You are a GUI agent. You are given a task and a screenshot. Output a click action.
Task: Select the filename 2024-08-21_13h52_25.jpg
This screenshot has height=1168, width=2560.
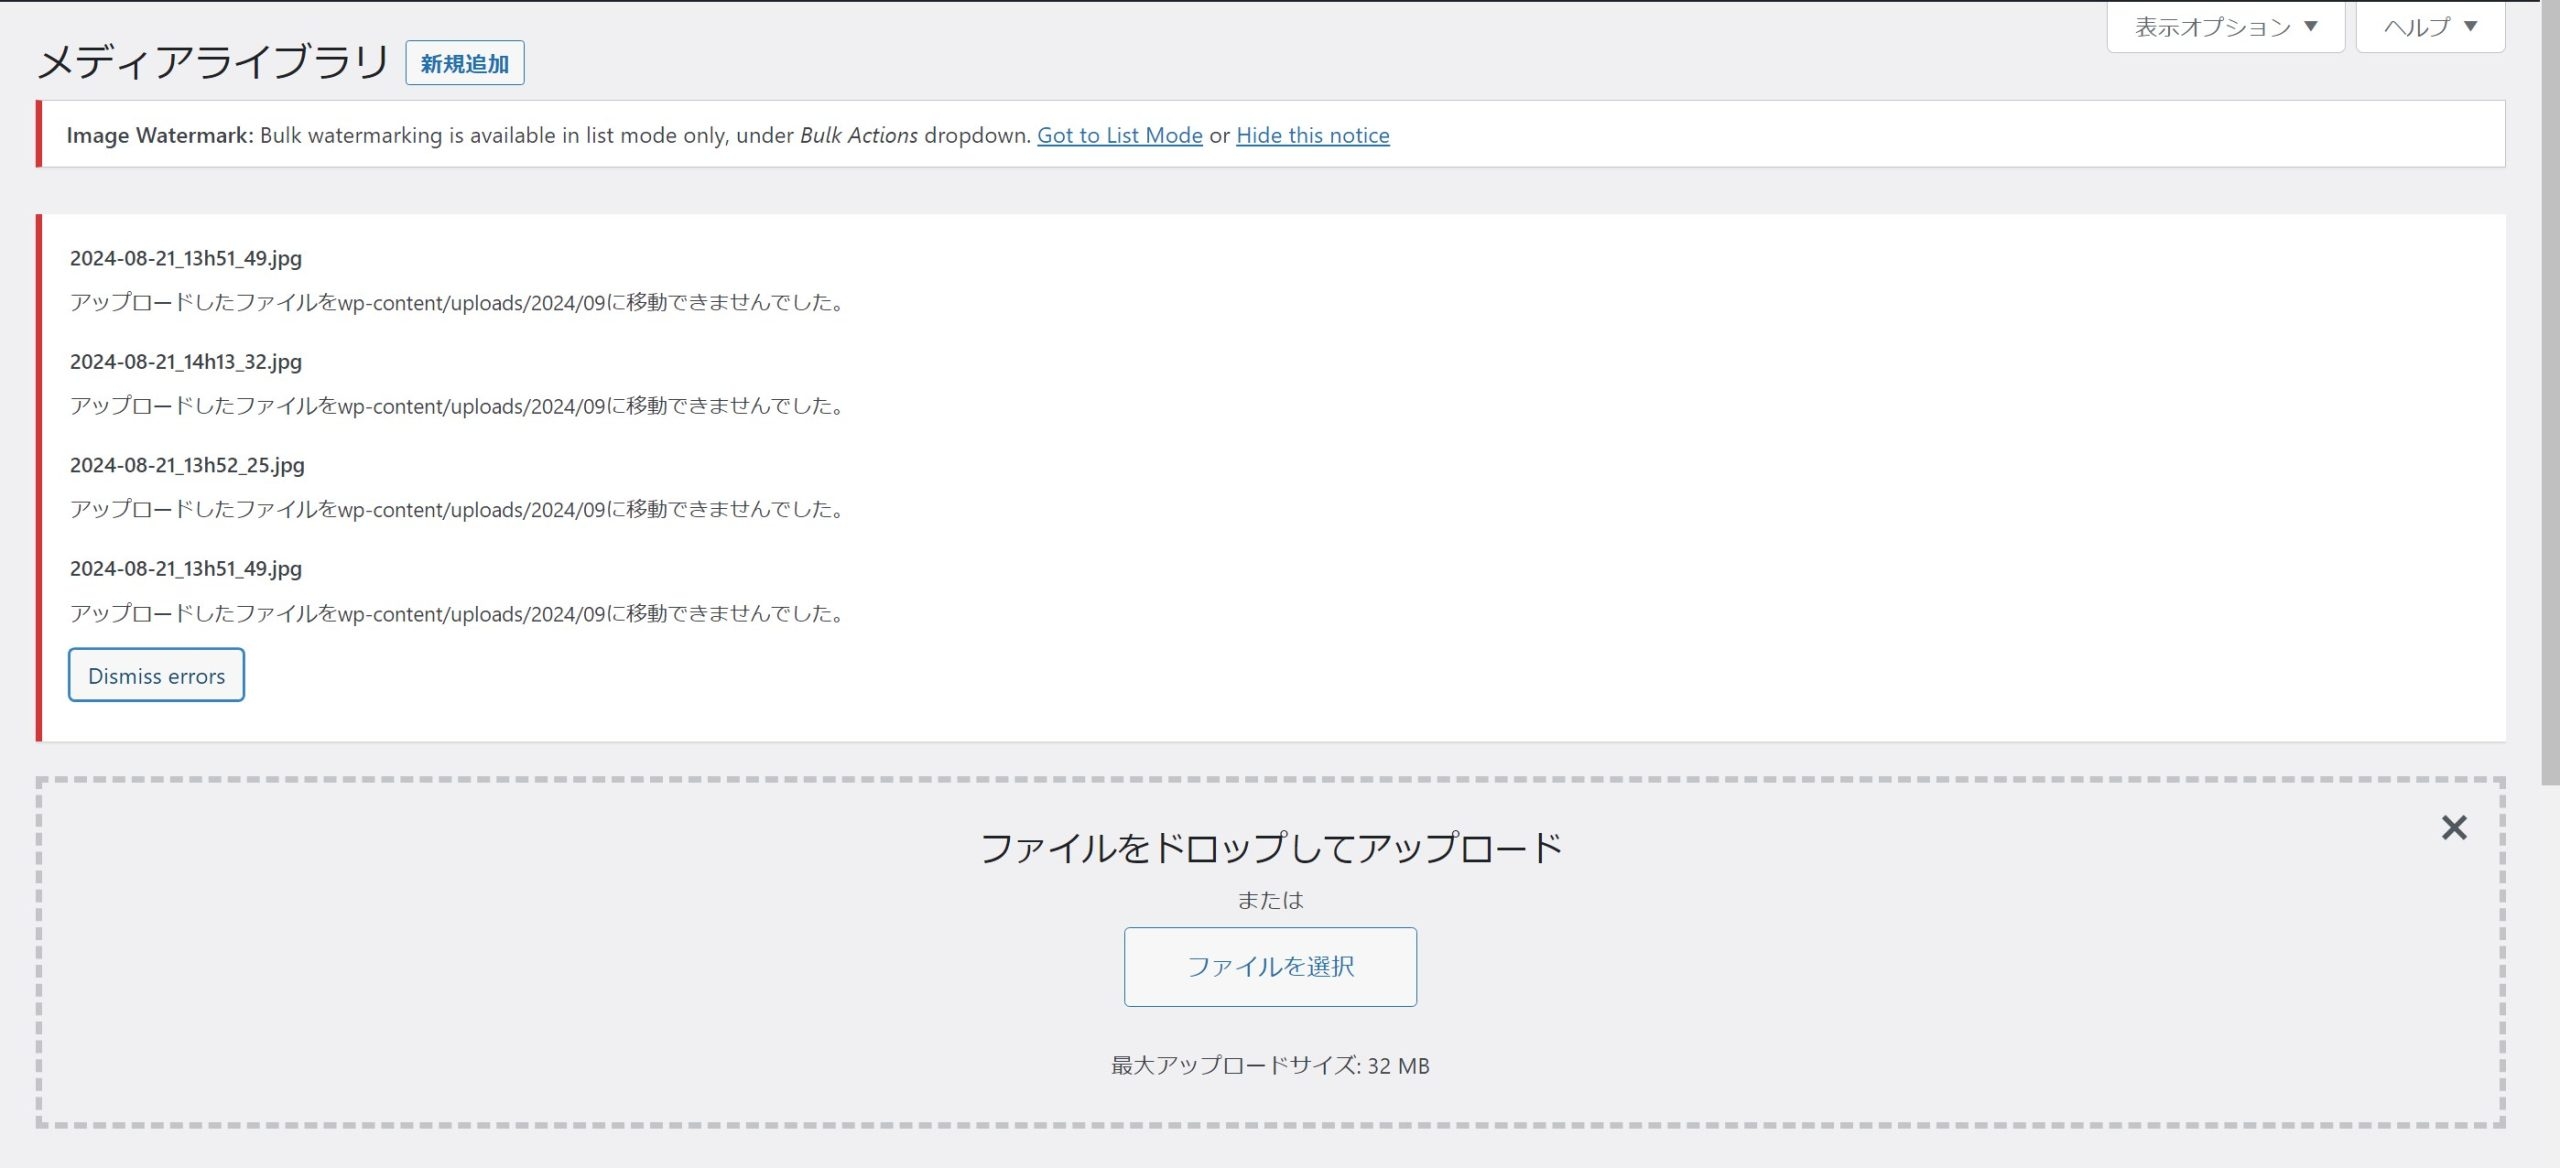point(187,465)
